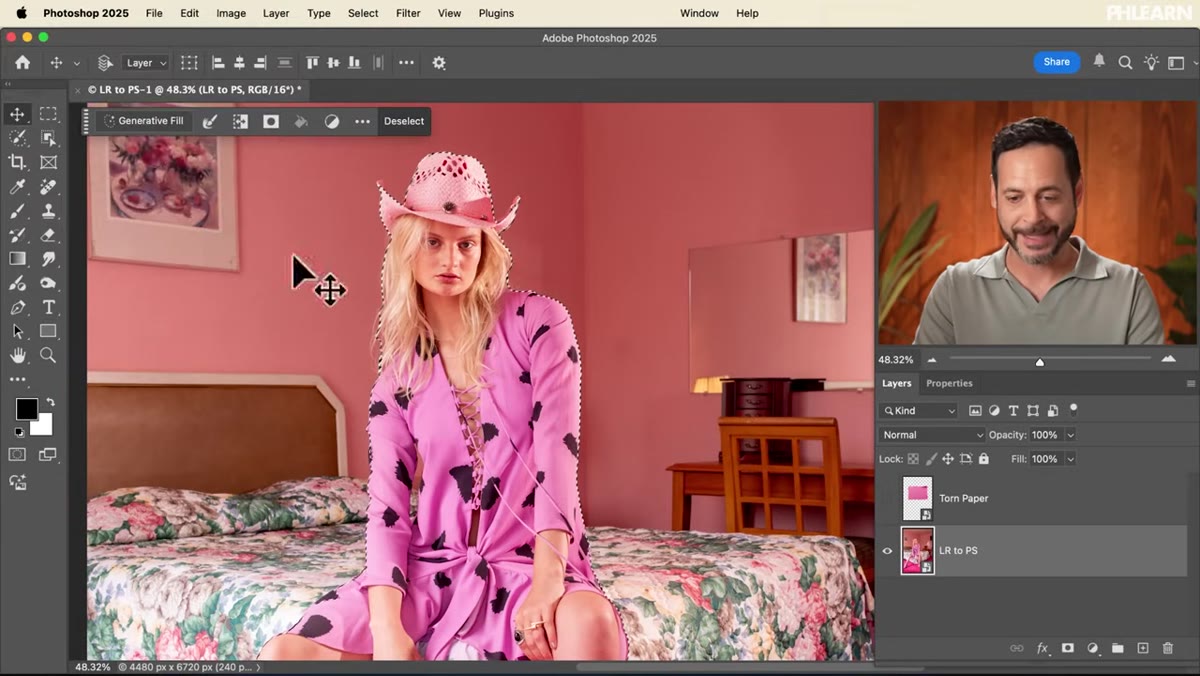Expand the Opacity slider dropdown
The width and height of the screenshot is (1200, 676).
(x=1070, y=435)
